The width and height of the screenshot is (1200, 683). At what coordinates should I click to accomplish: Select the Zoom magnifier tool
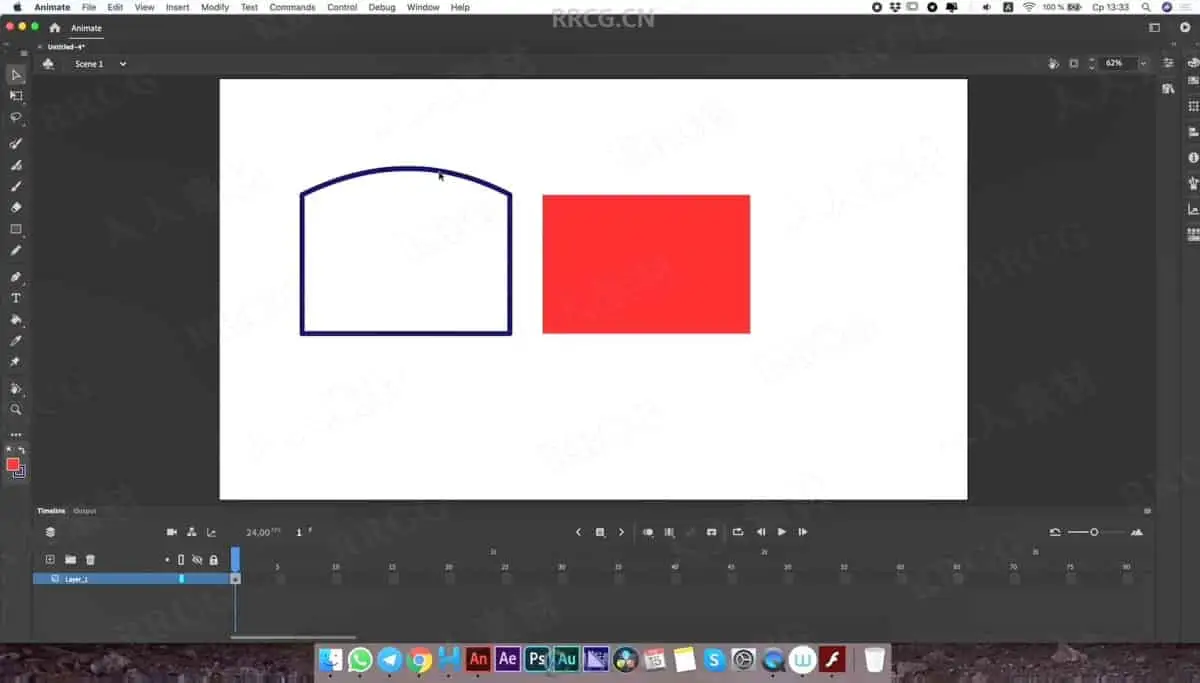pyautogui.click(x=16, y=409)
